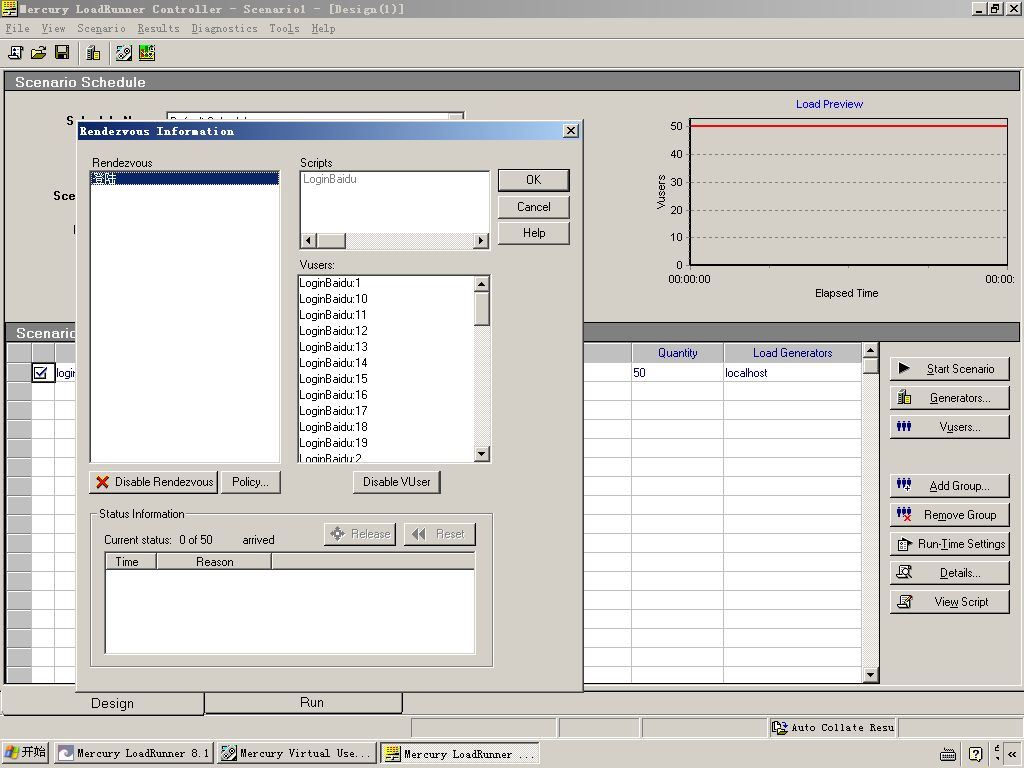The width and height of the screenshot is (1024, 768).
Task: Confirm the dialog with OK
Action: click(534, 180)
